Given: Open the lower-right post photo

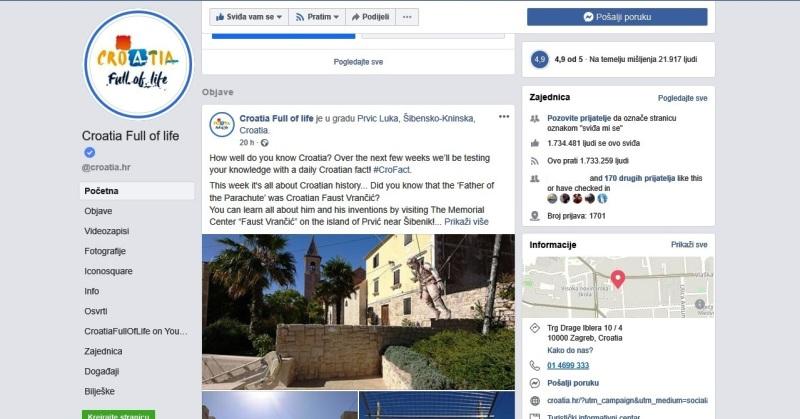Looking at the screenshot, I should (437, 405).
